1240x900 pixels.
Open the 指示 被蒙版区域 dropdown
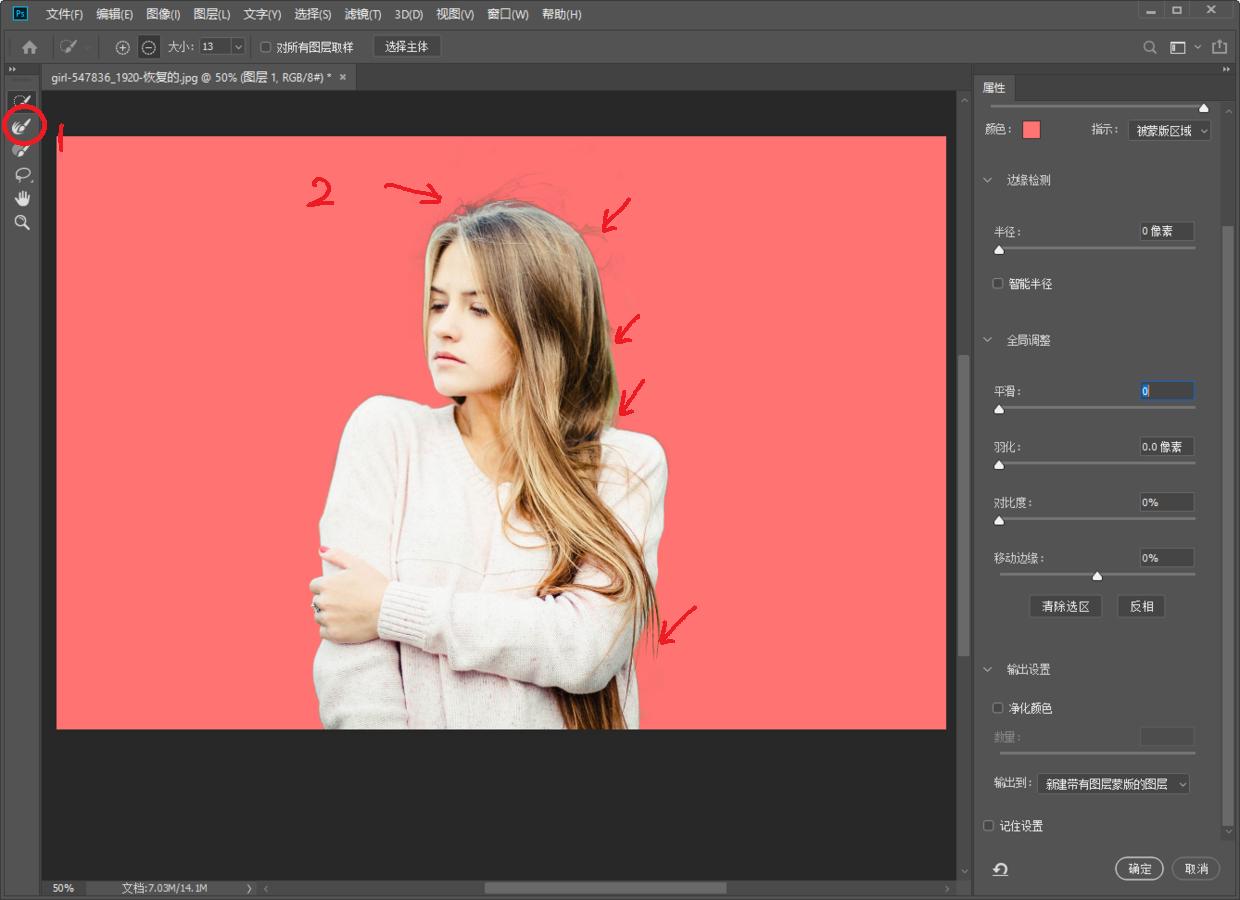(1169, 130)
